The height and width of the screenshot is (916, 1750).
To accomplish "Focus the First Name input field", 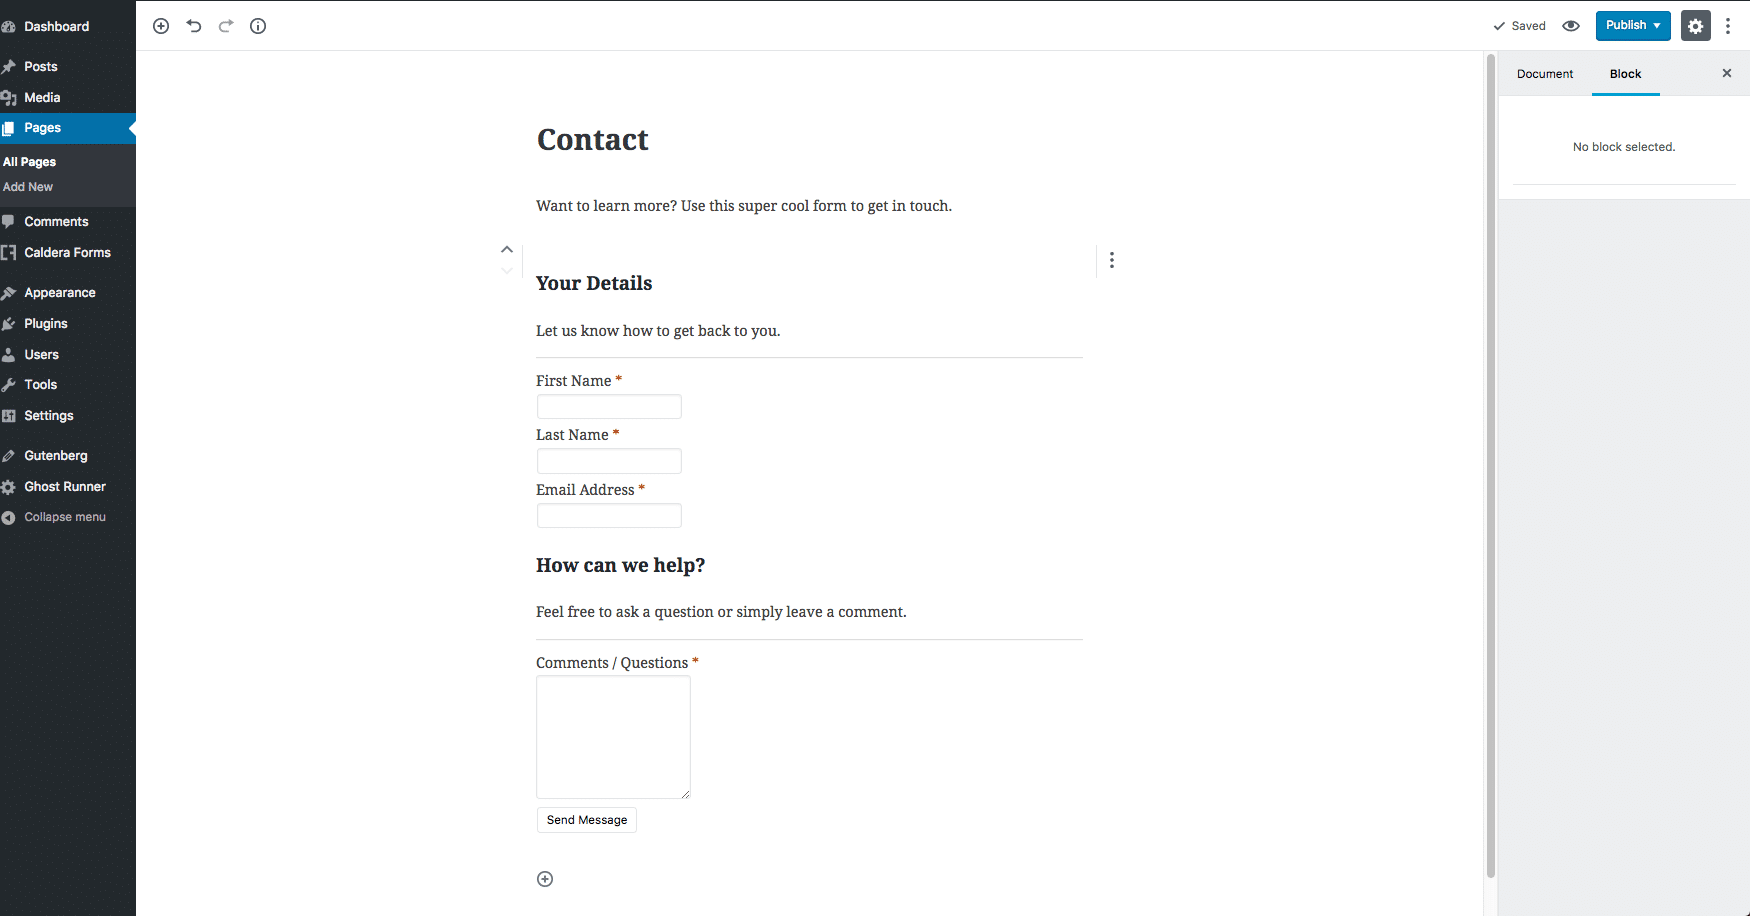I will (x=609, y=407).
